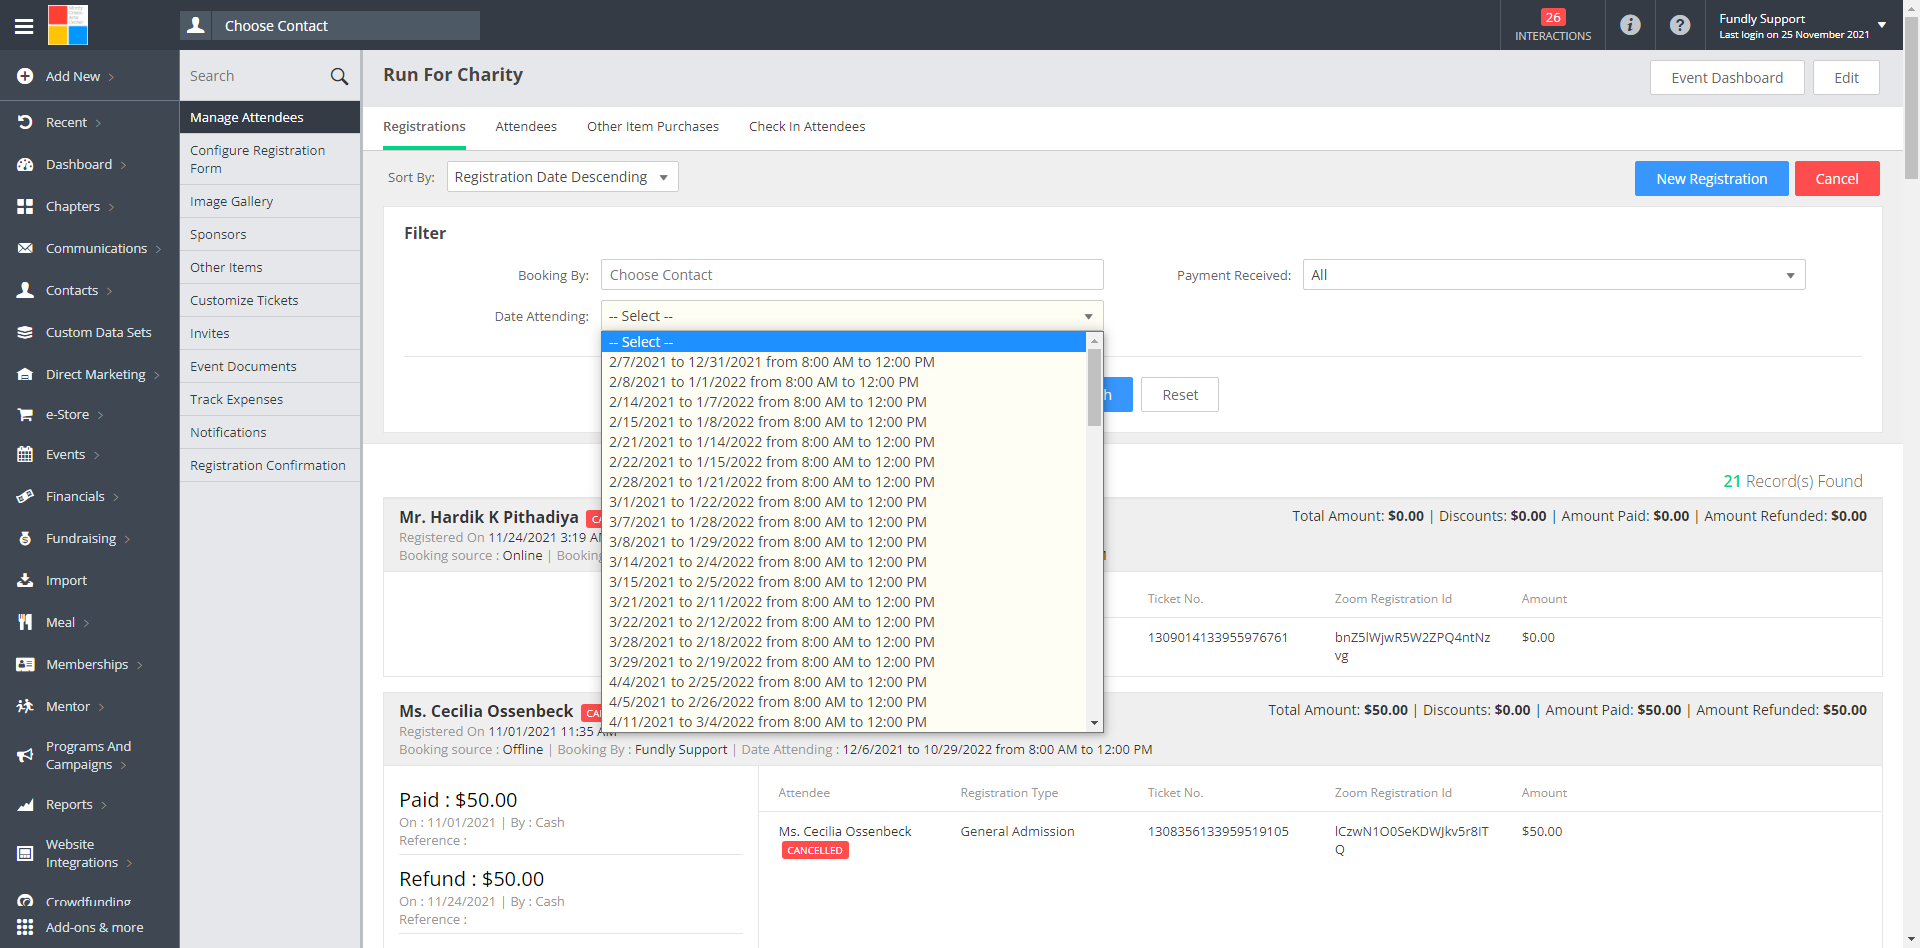This screenshot has width=1920, height=948.
Task: Focus the Booking By contact field
Action: 851,275
